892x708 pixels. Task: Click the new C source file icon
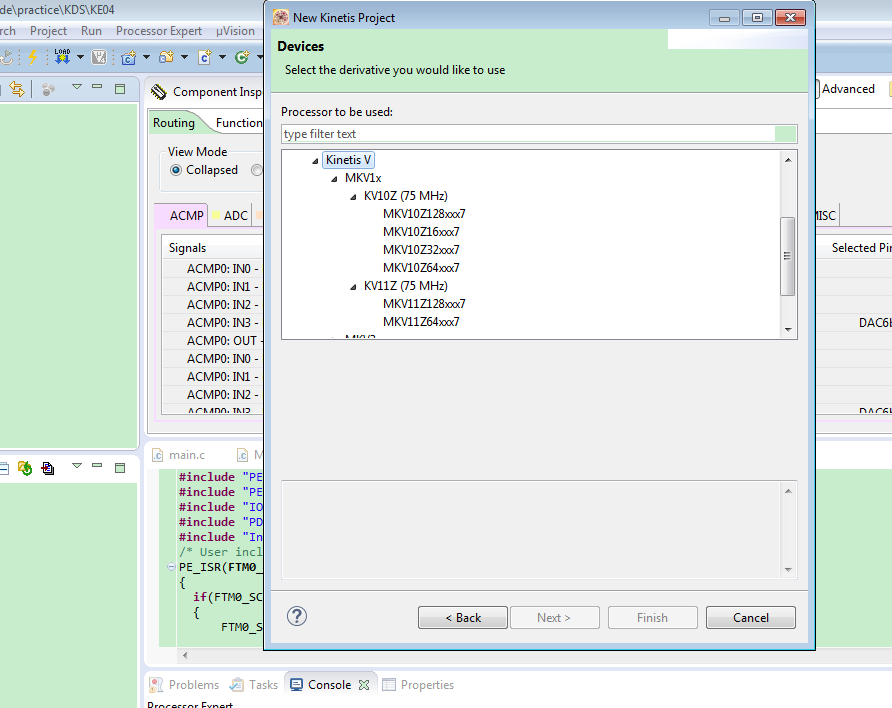[x=204, y=57]
